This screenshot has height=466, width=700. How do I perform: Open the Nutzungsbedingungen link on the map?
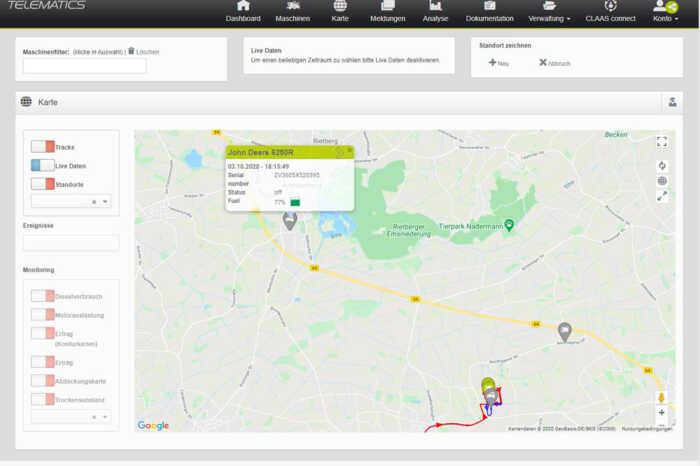646,429
